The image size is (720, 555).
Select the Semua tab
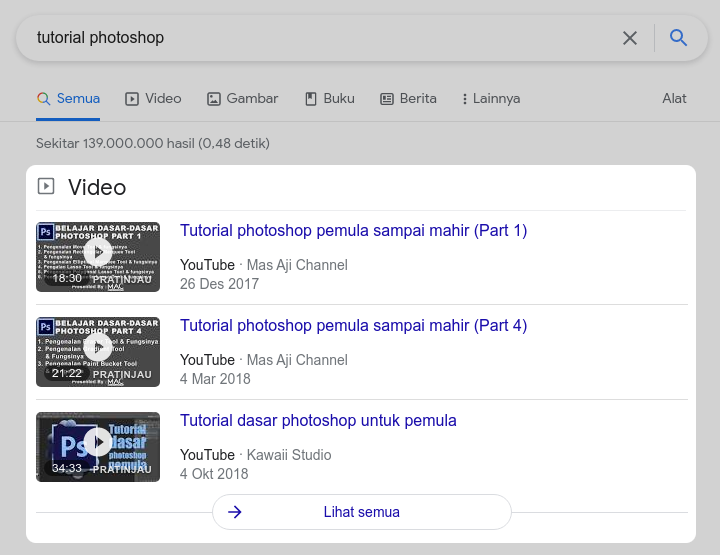pyautogui.click(x=68, y=99)
